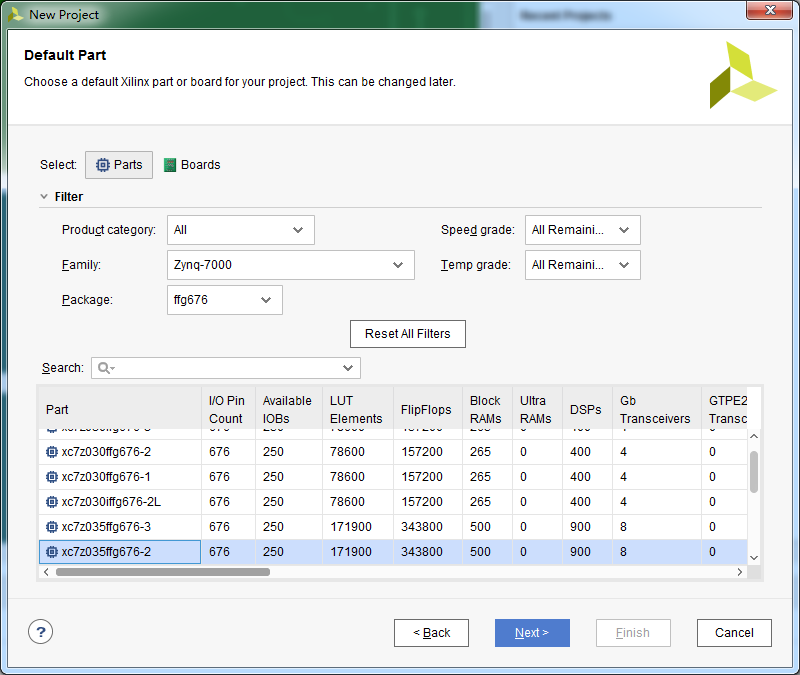Sort by Block RAMs column header
The image size is (800, 675).
point(487,409)
